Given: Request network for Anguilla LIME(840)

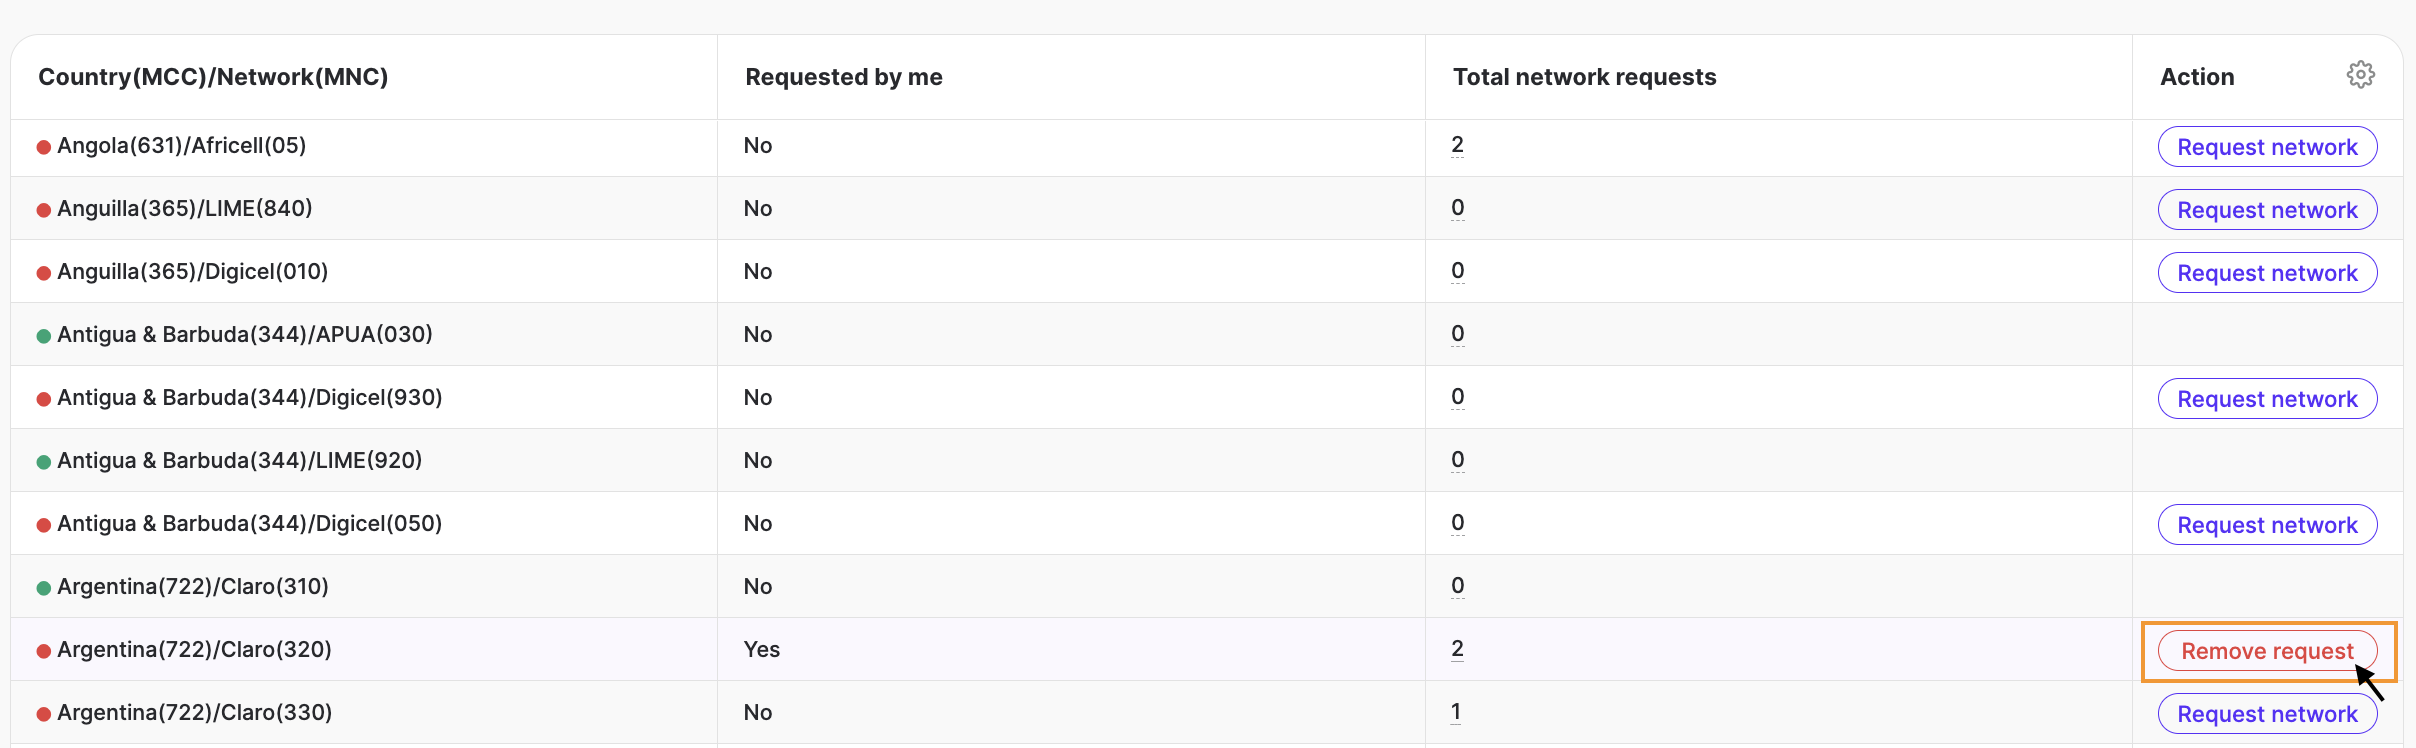Looking at the screenshot, I should tap(2266, 210).
